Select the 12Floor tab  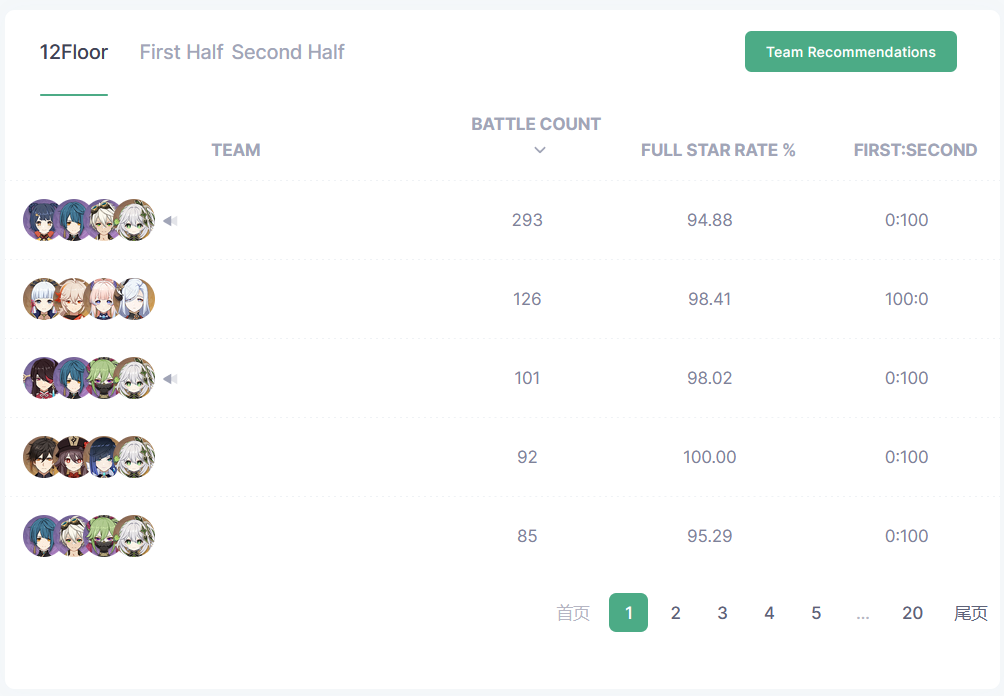[x=74, y=52]
